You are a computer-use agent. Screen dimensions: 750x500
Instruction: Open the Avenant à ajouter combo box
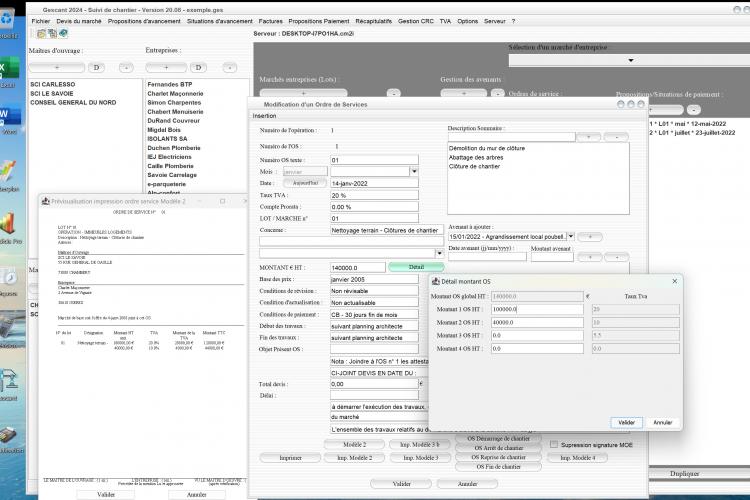click(x=571, y=236)
